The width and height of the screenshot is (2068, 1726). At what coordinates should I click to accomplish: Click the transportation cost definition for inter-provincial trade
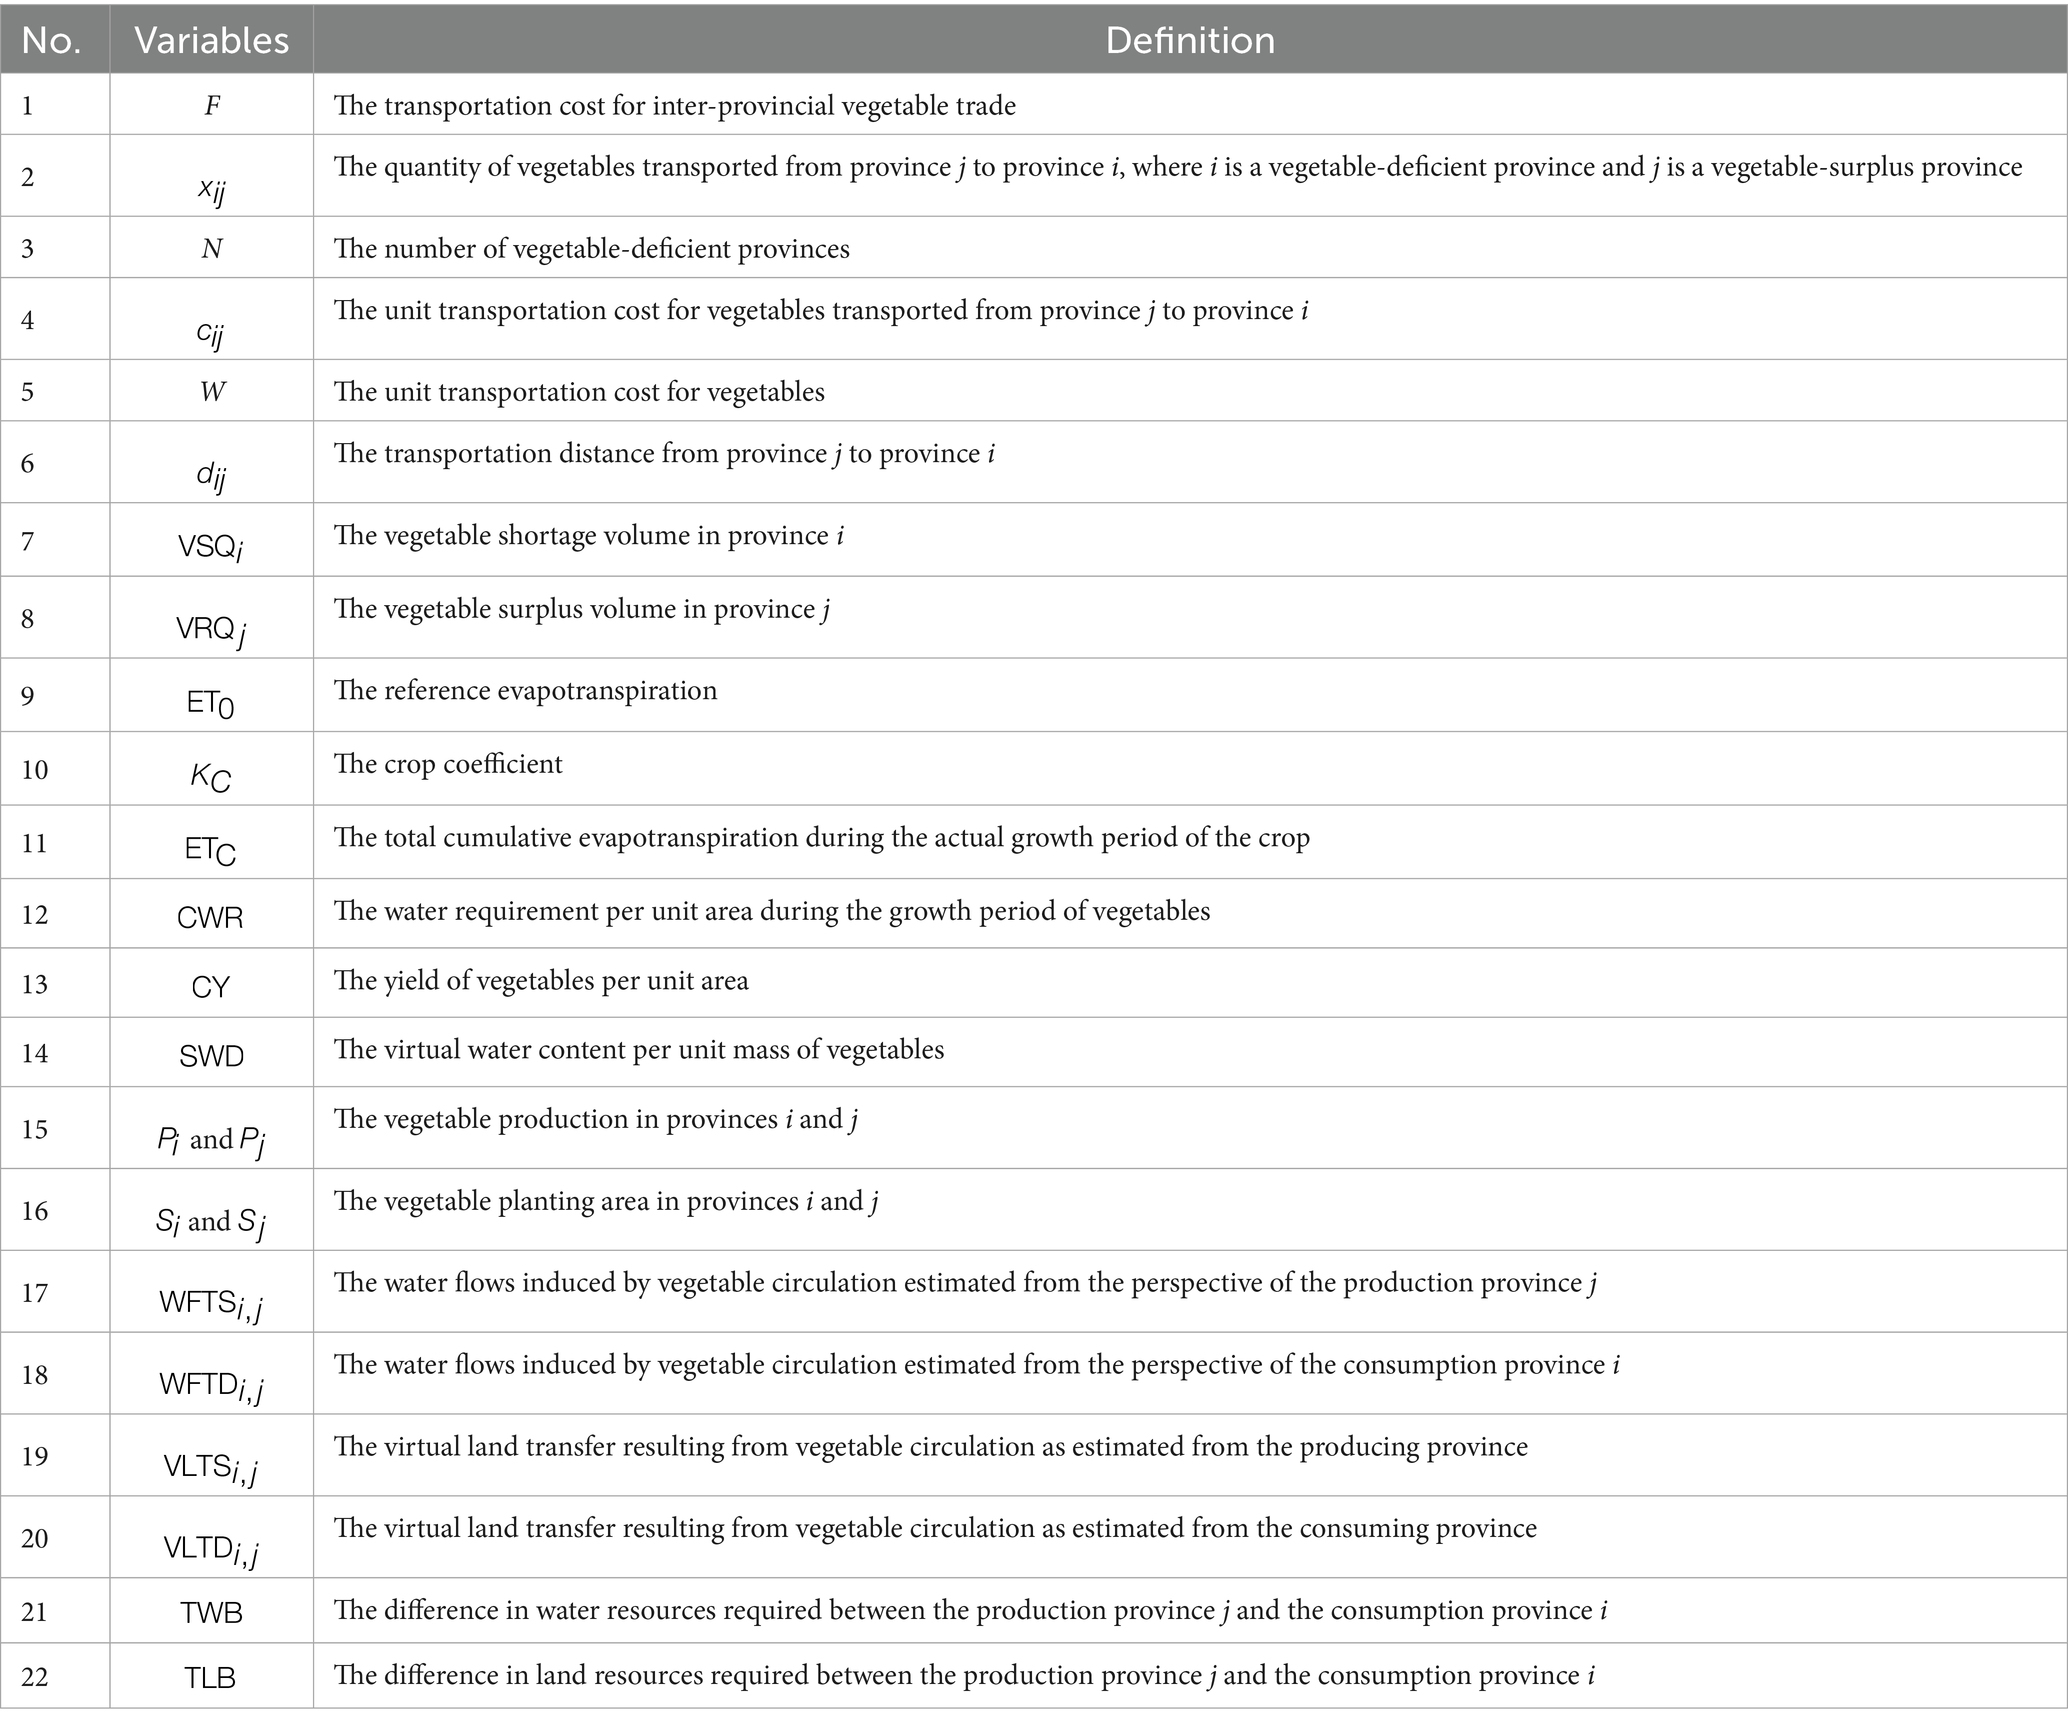coord(675,106)
